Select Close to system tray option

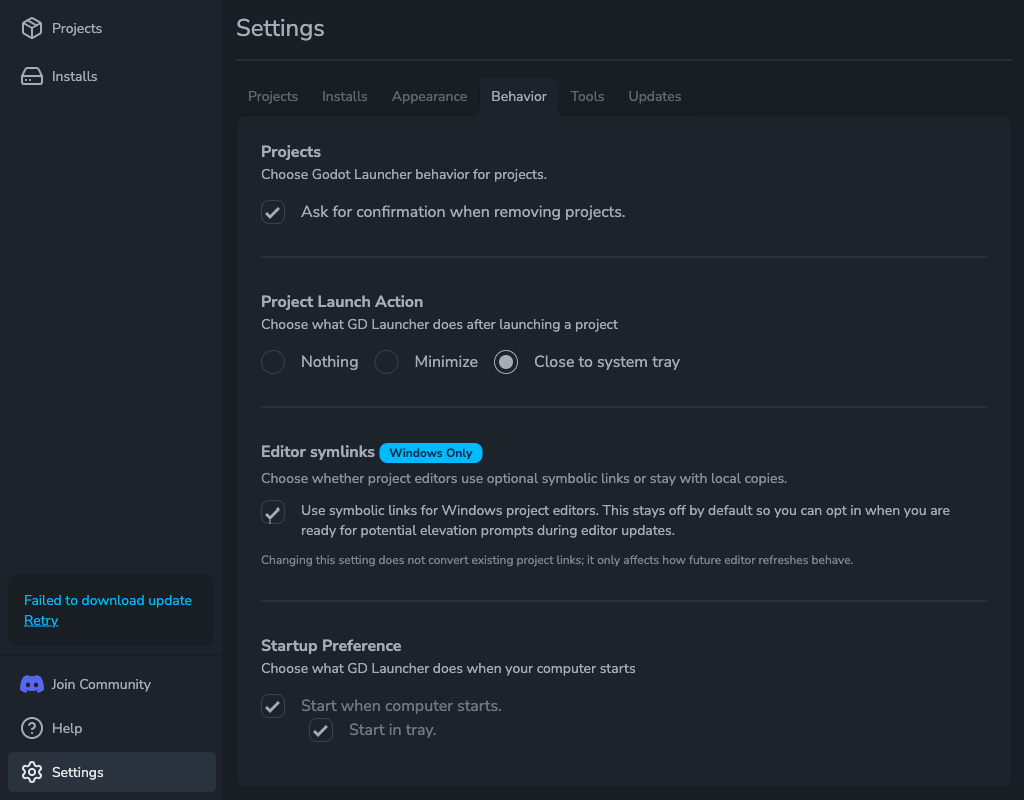tap(506, 362)
